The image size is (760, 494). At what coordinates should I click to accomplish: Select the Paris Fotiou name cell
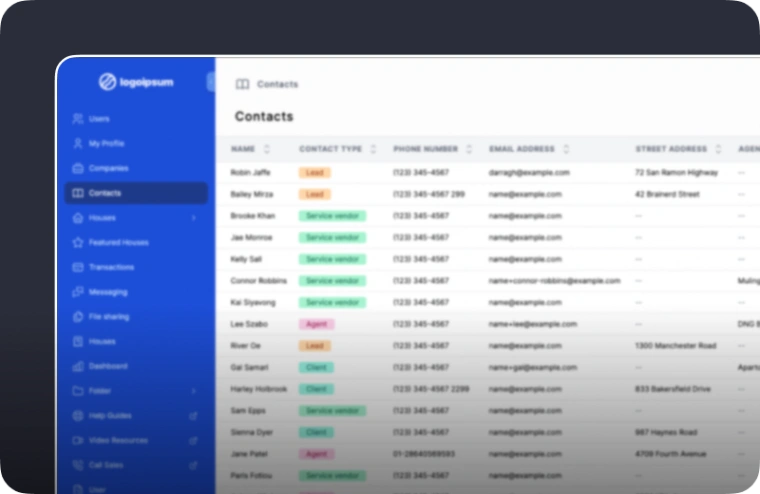251,476
